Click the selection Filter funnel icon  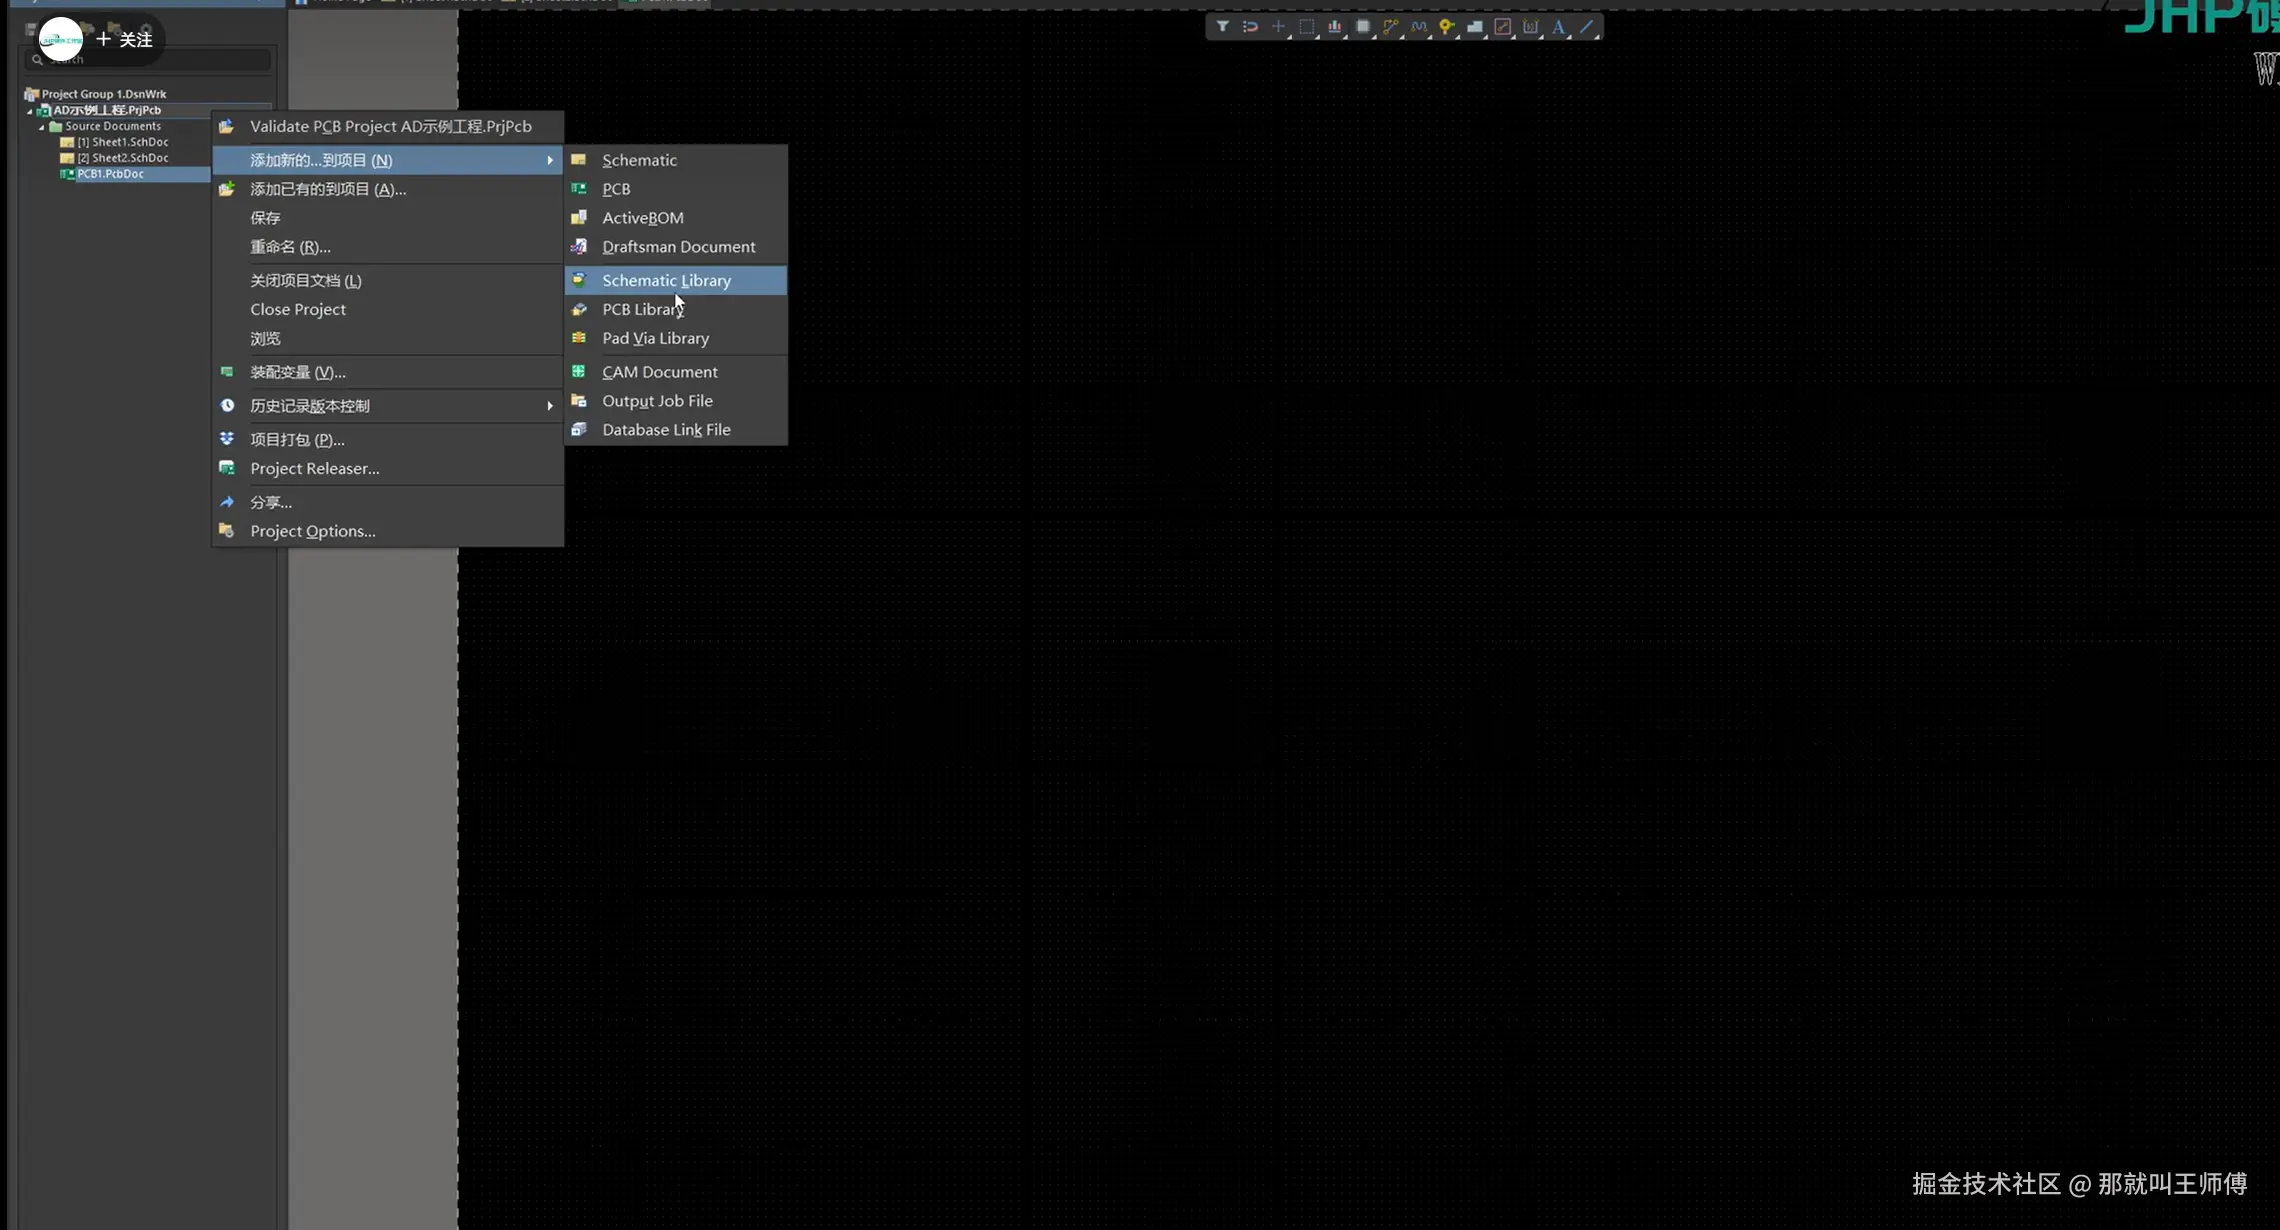[x=1222, y=27]
